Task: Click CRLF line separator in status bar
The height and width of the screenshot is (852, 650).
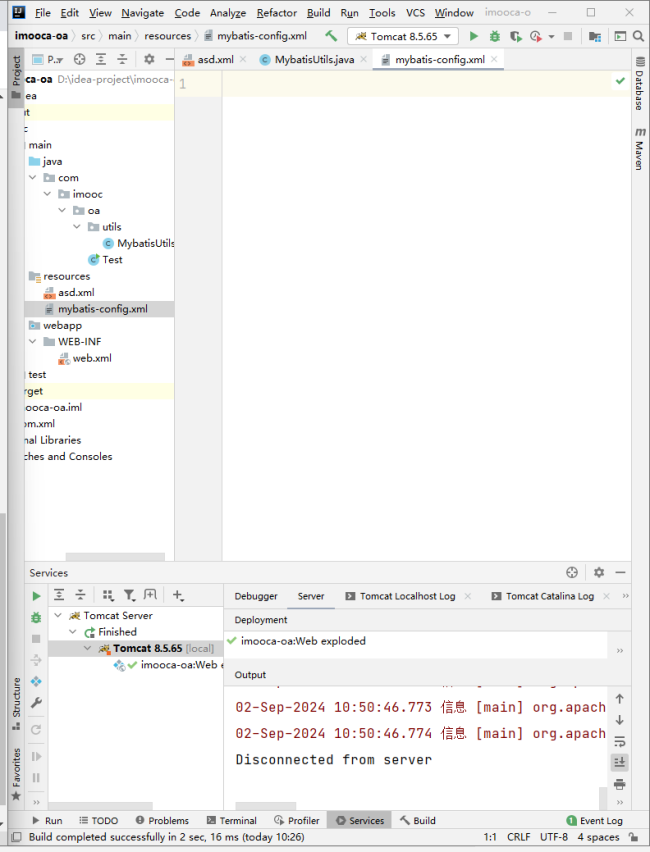Action: click(518, 837)
